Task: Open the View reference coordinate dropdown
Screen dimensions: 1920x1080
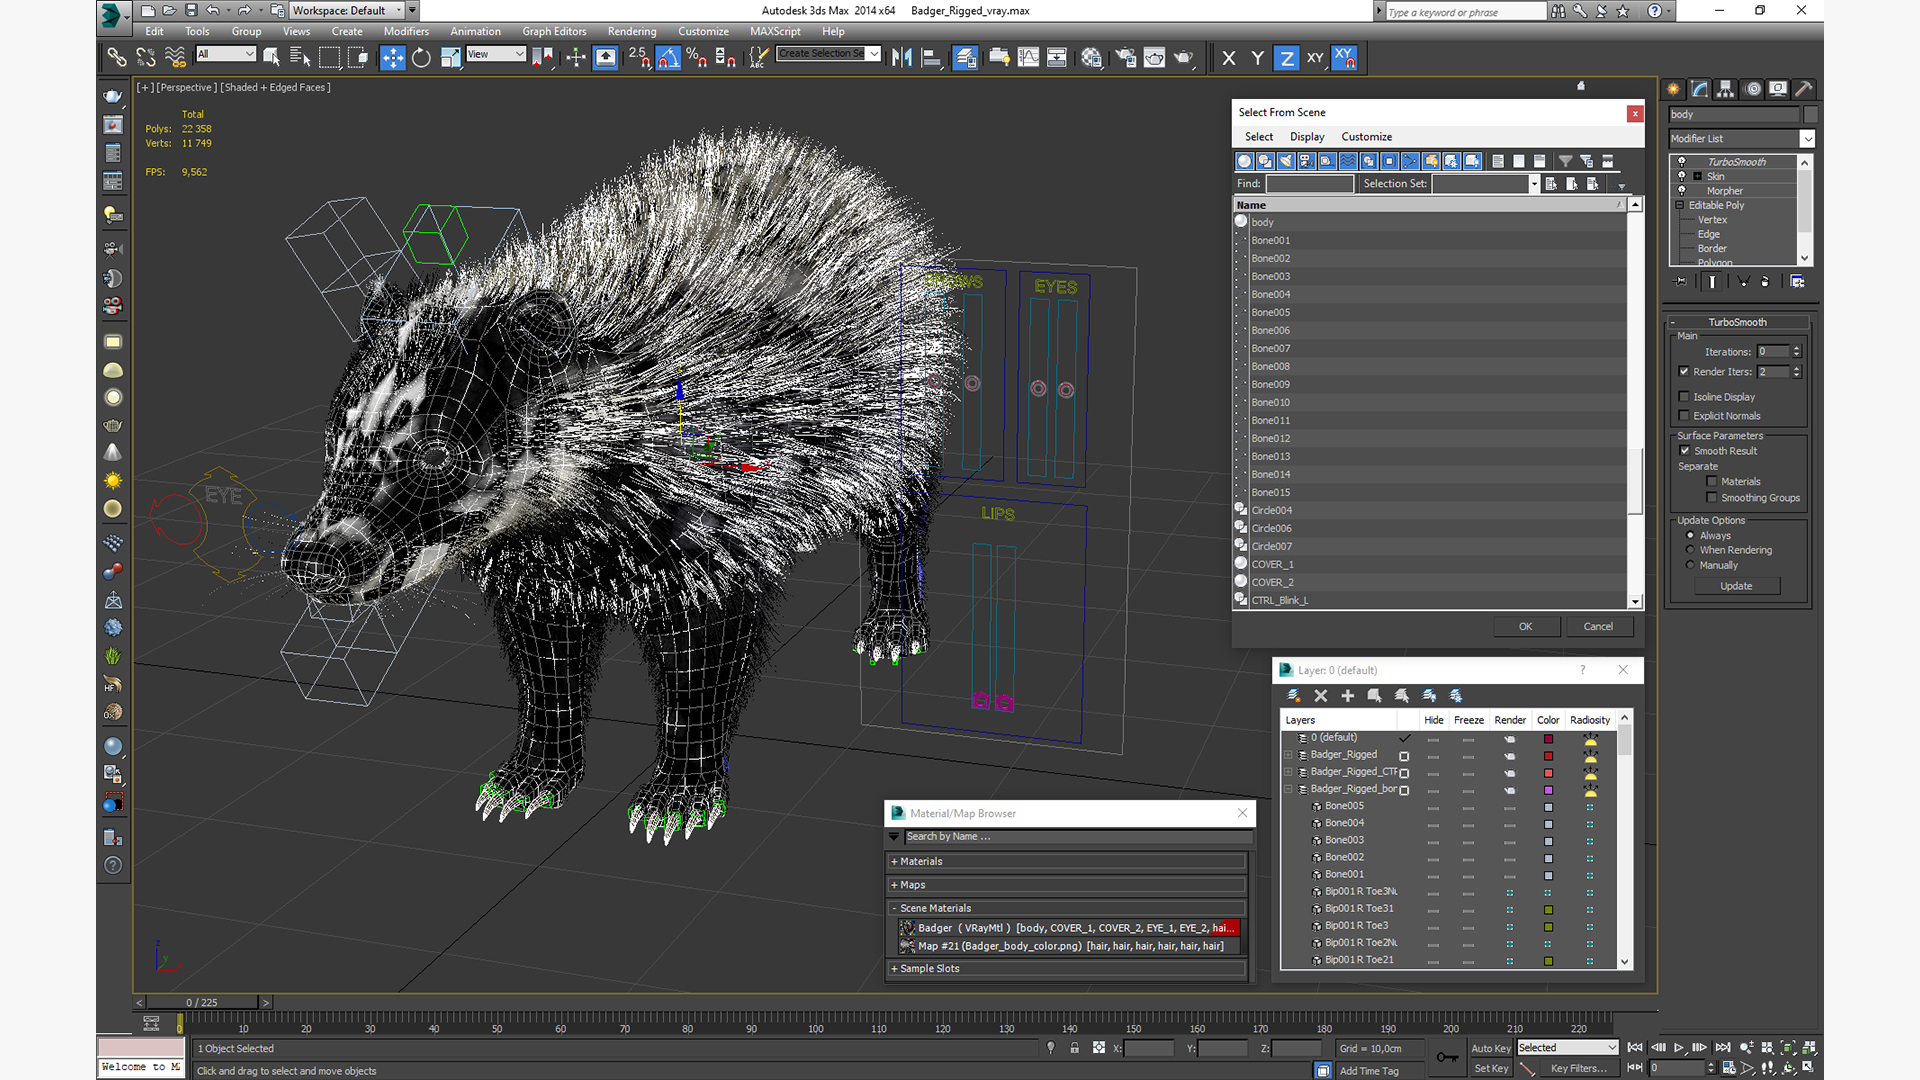Action: (x=496, y=54)
